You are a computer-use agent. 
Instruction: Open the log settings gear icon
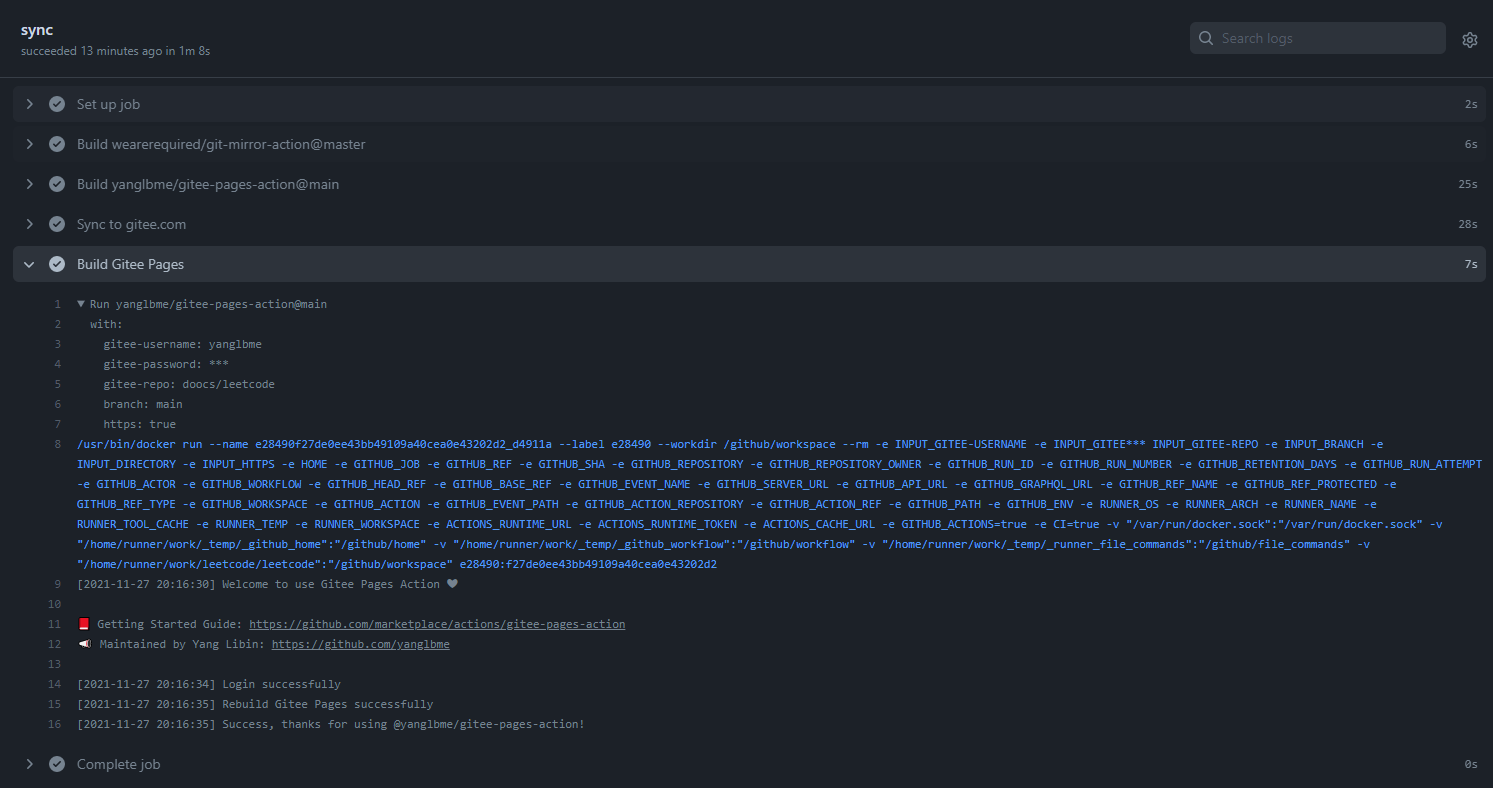coord(1469,40)
